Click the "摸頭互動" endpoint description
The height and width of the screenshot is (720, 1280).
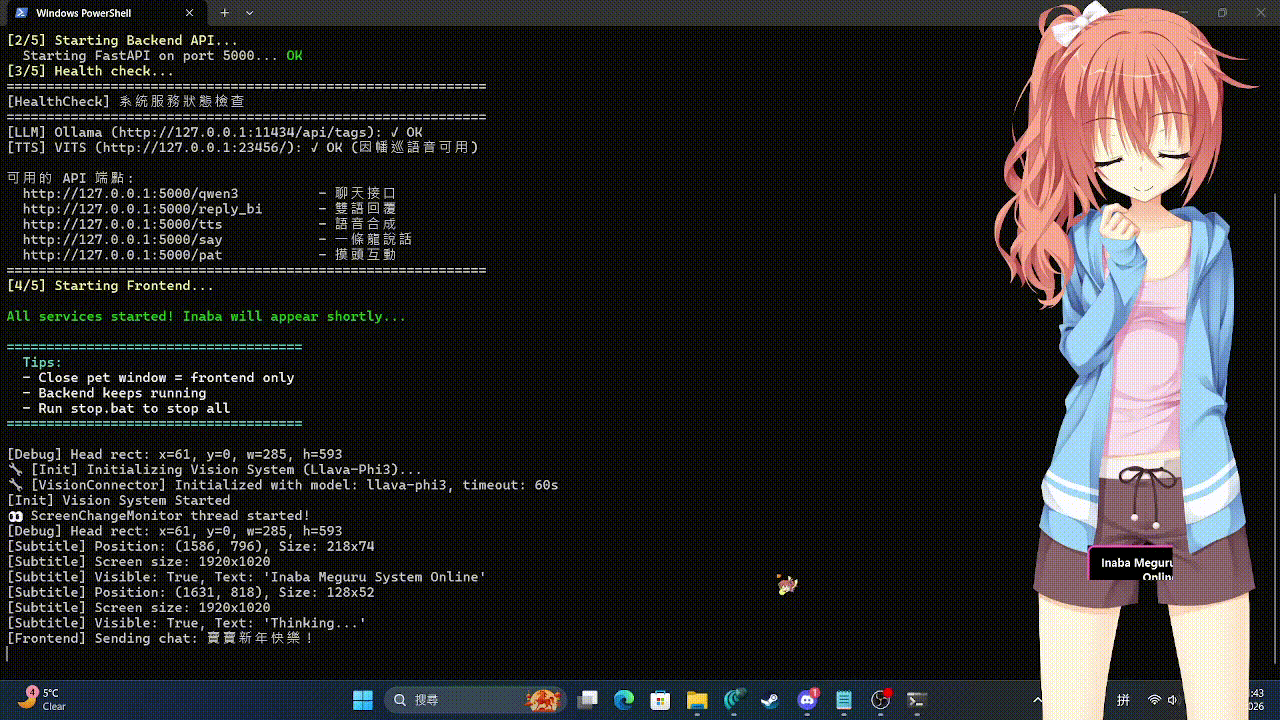click(x=366, y=255)
